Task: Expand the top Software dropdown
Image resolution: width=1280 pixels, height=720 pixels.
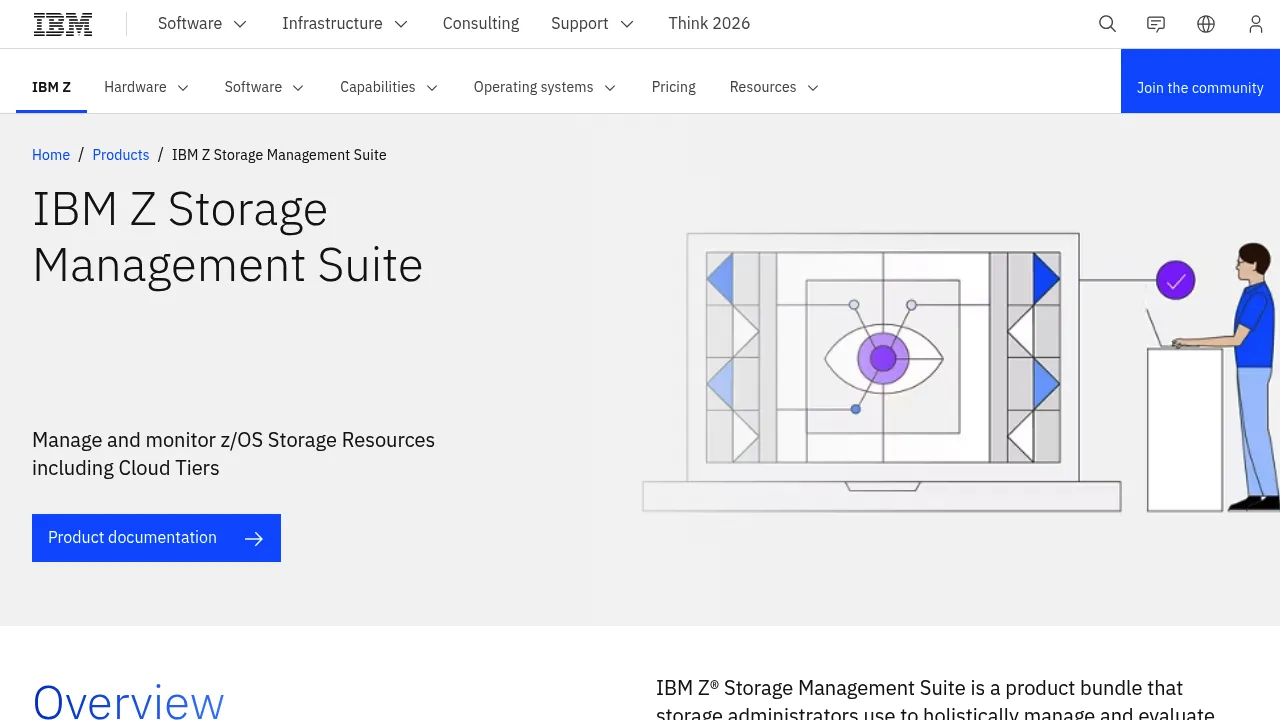Action: click(x=203, y=24)
